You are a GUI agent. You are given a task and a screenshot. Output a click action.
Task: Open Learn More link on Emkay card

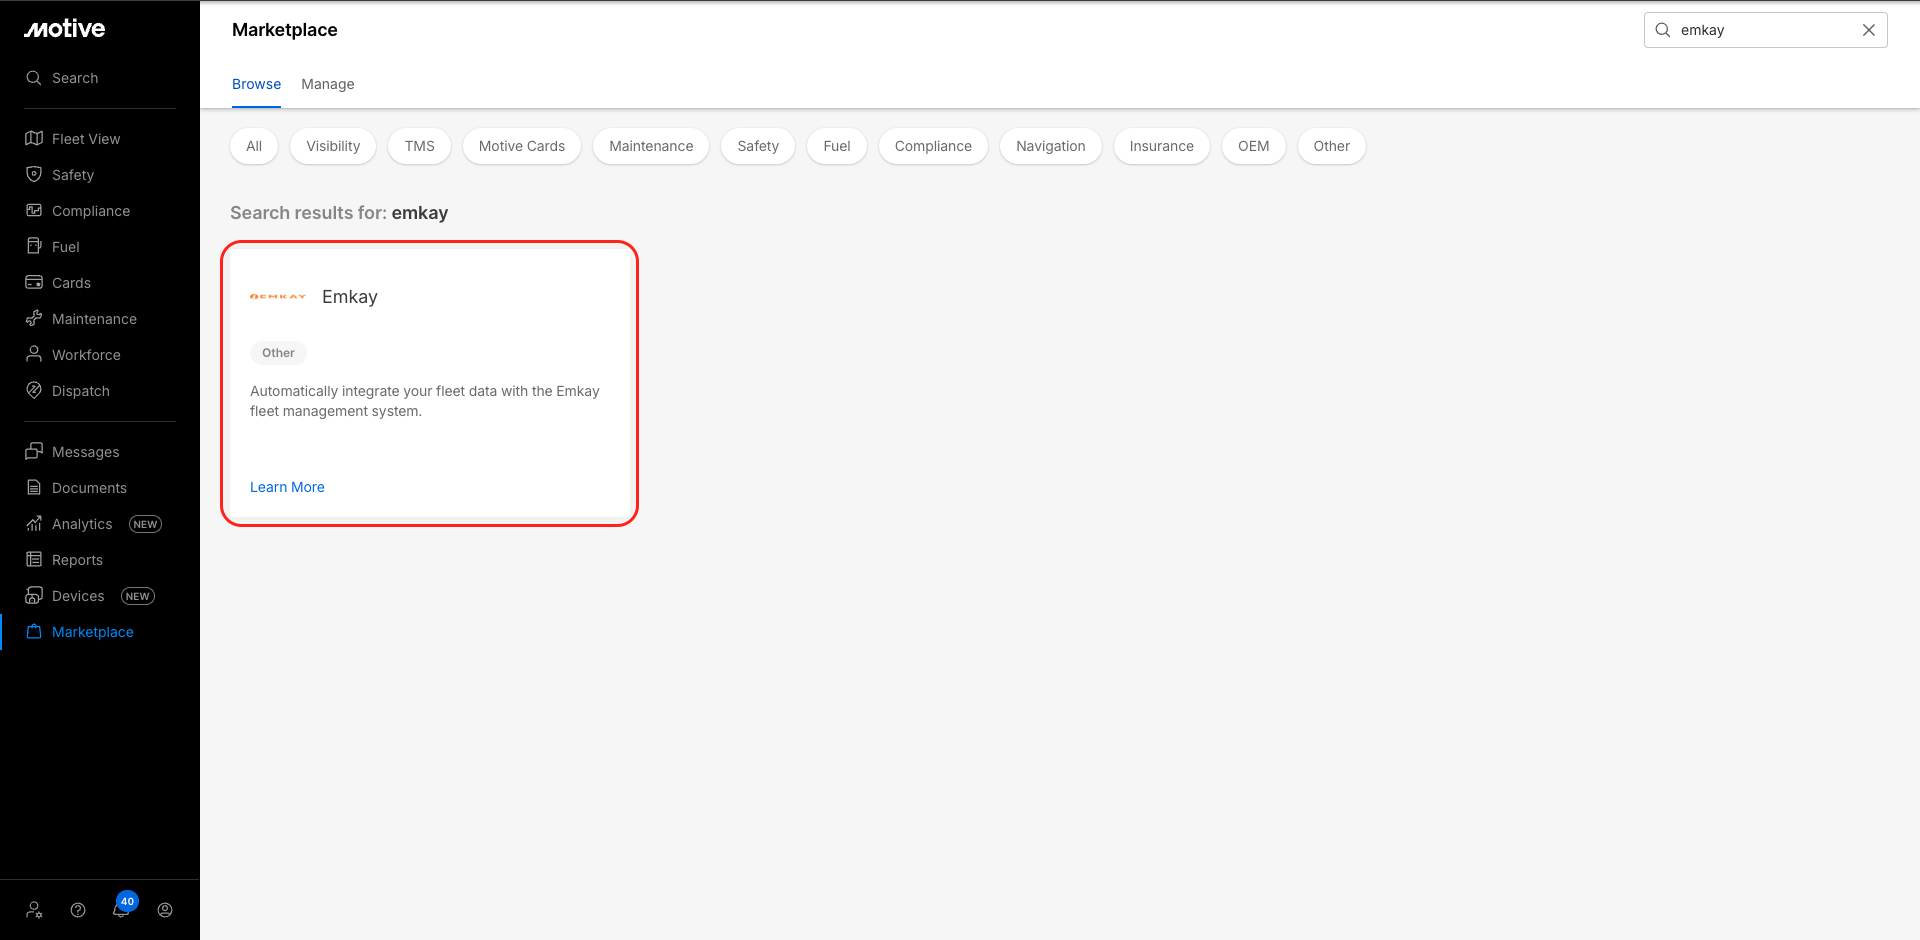(287, 487)
